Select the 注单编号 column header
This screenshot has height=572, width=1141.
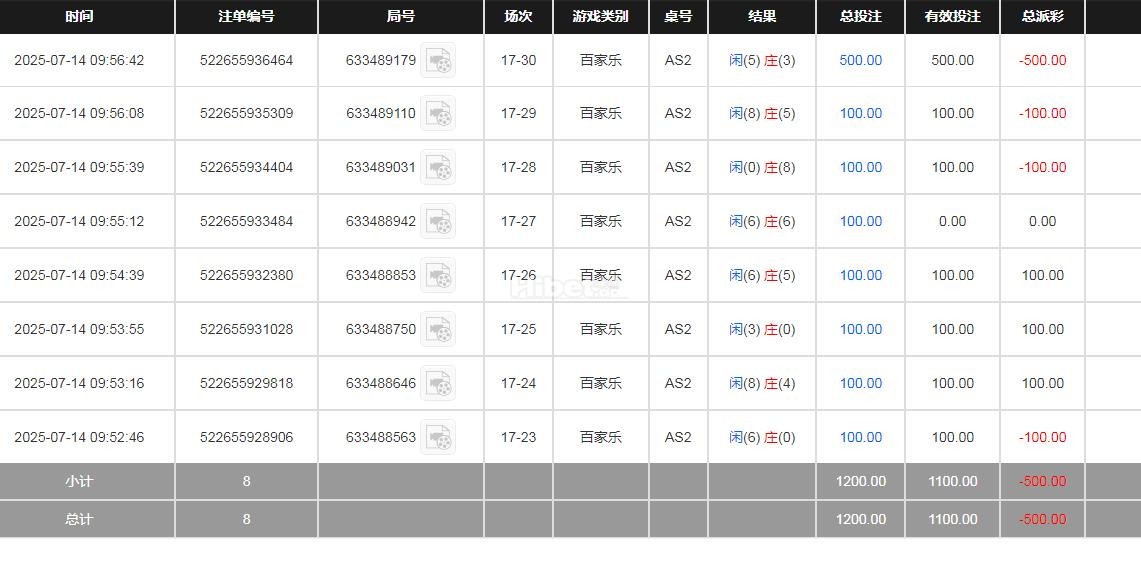246,16
